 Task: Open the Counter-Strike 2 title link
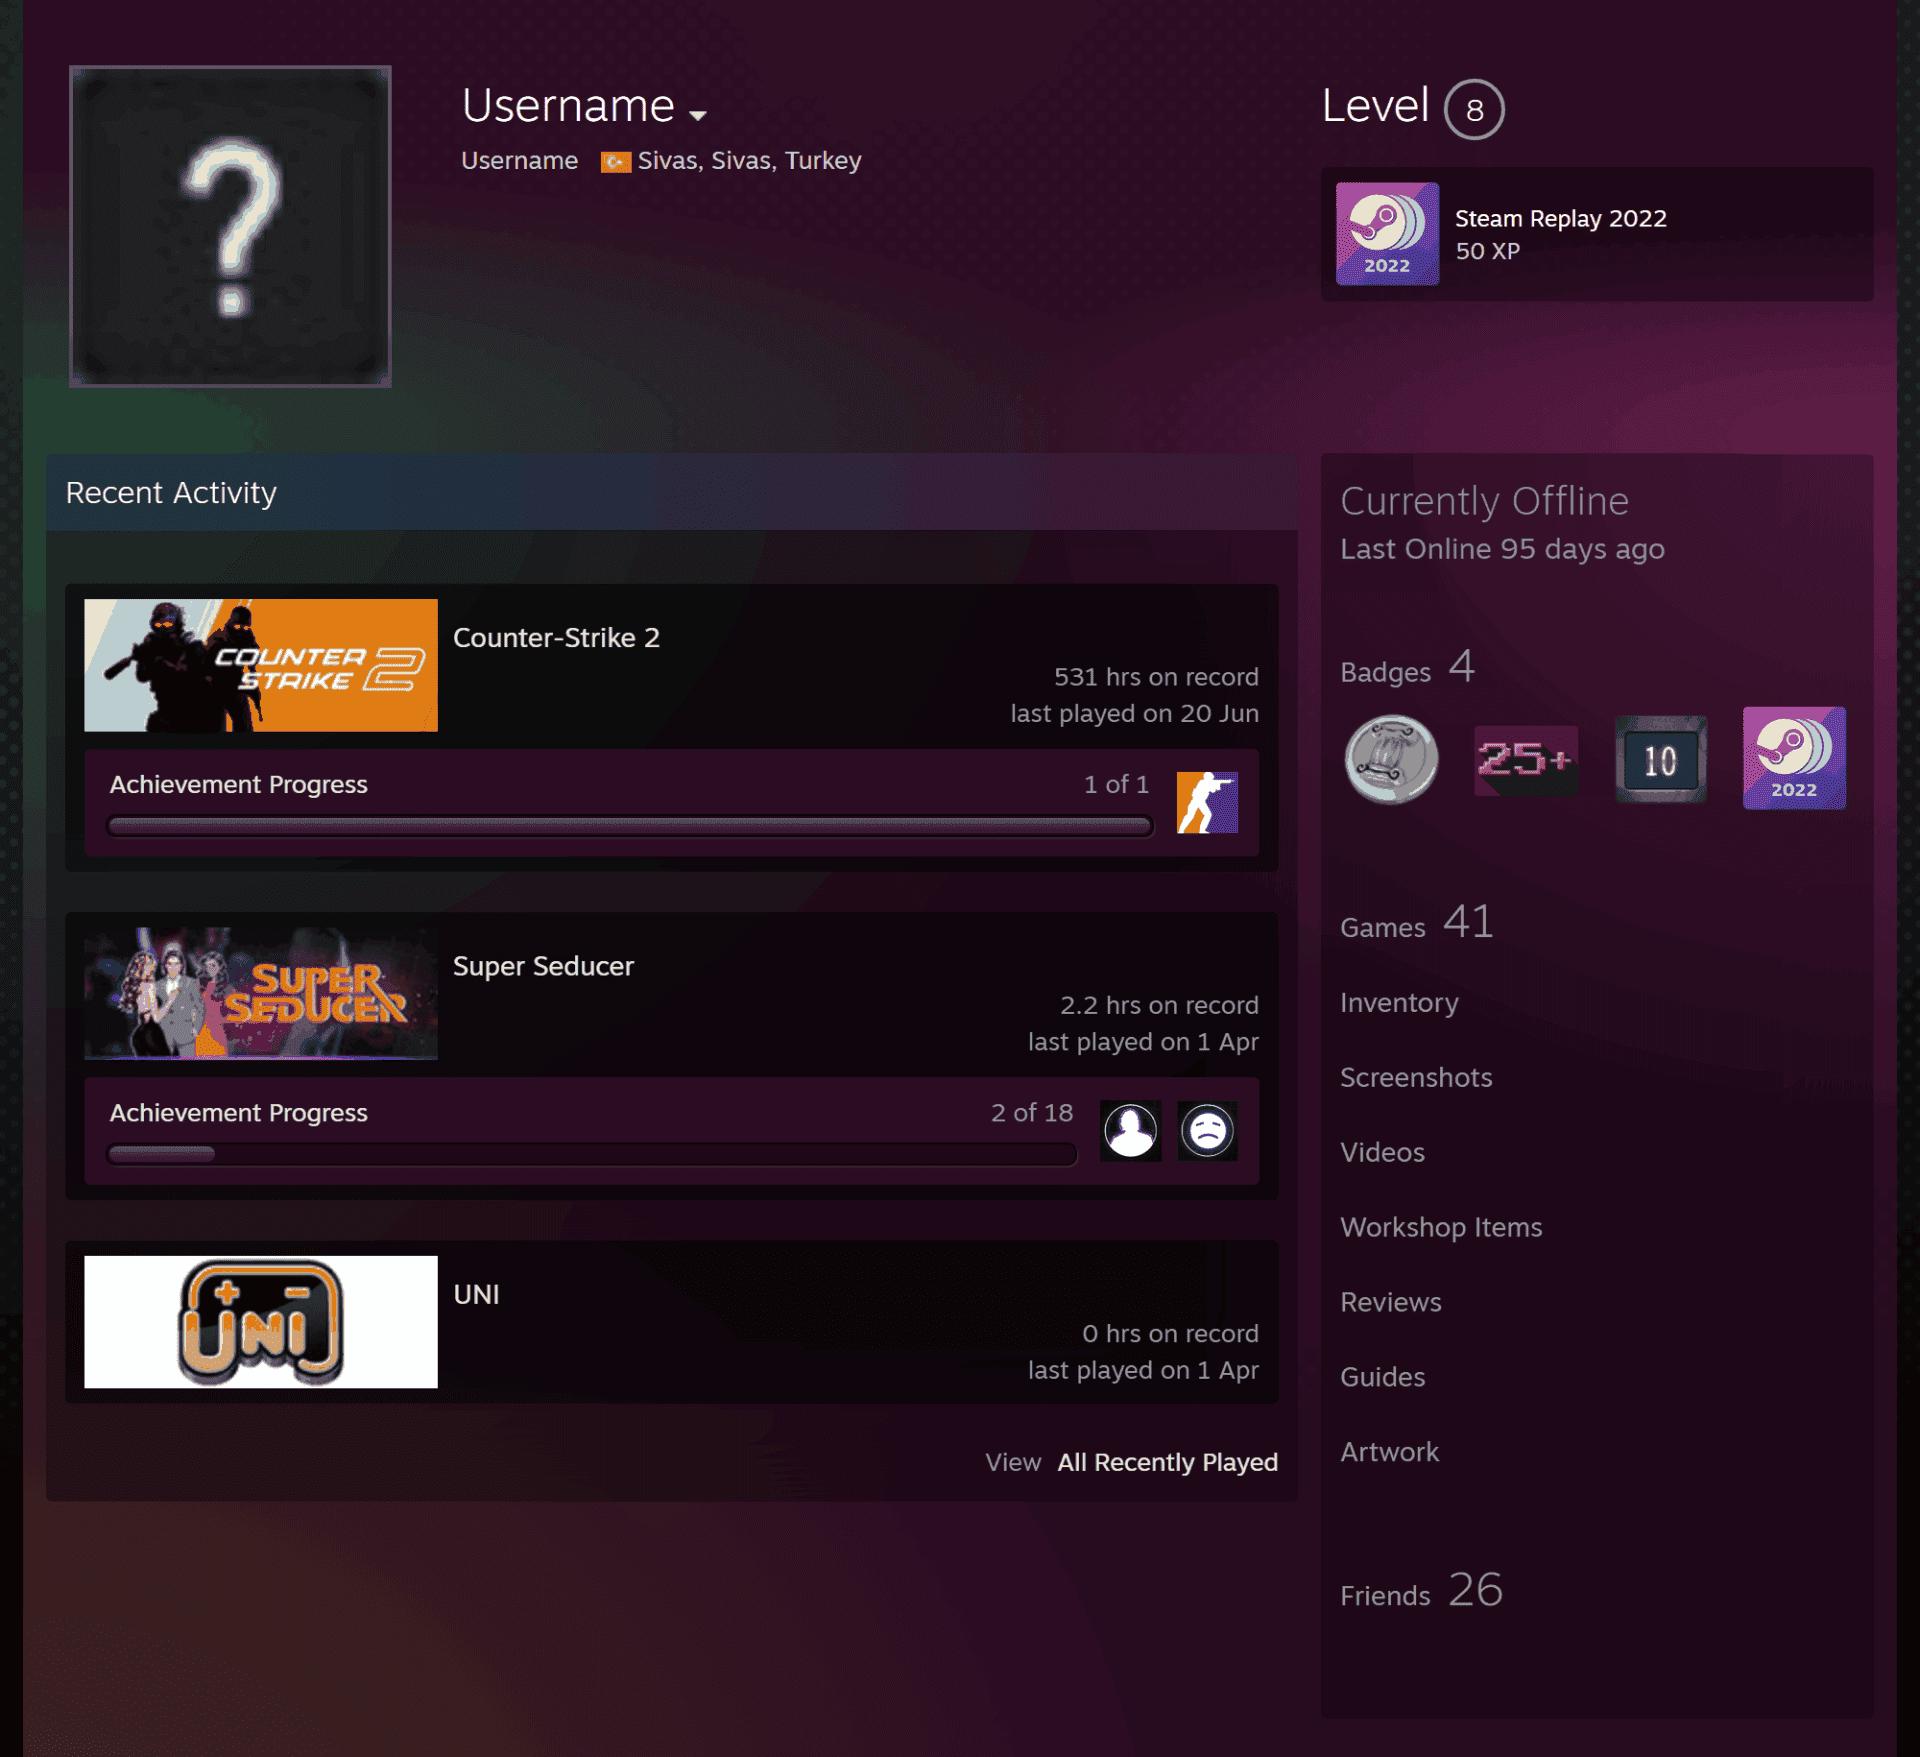click(556, 638)
